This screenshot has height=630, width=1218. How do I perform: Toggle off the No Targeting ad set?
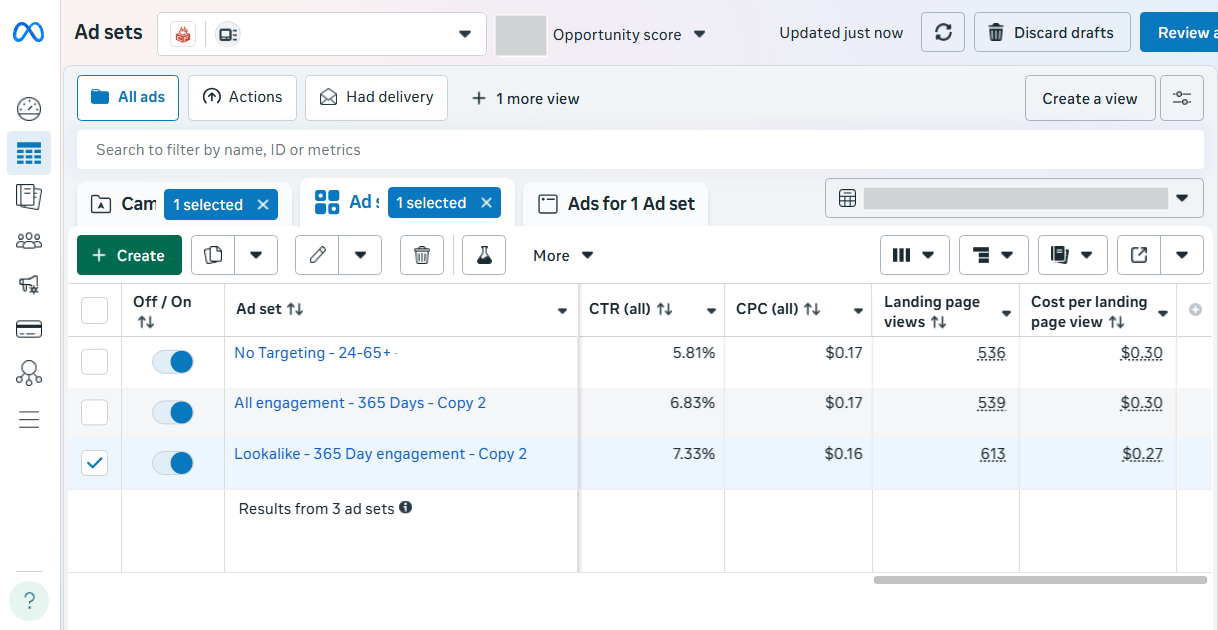(x=172, y=362)
